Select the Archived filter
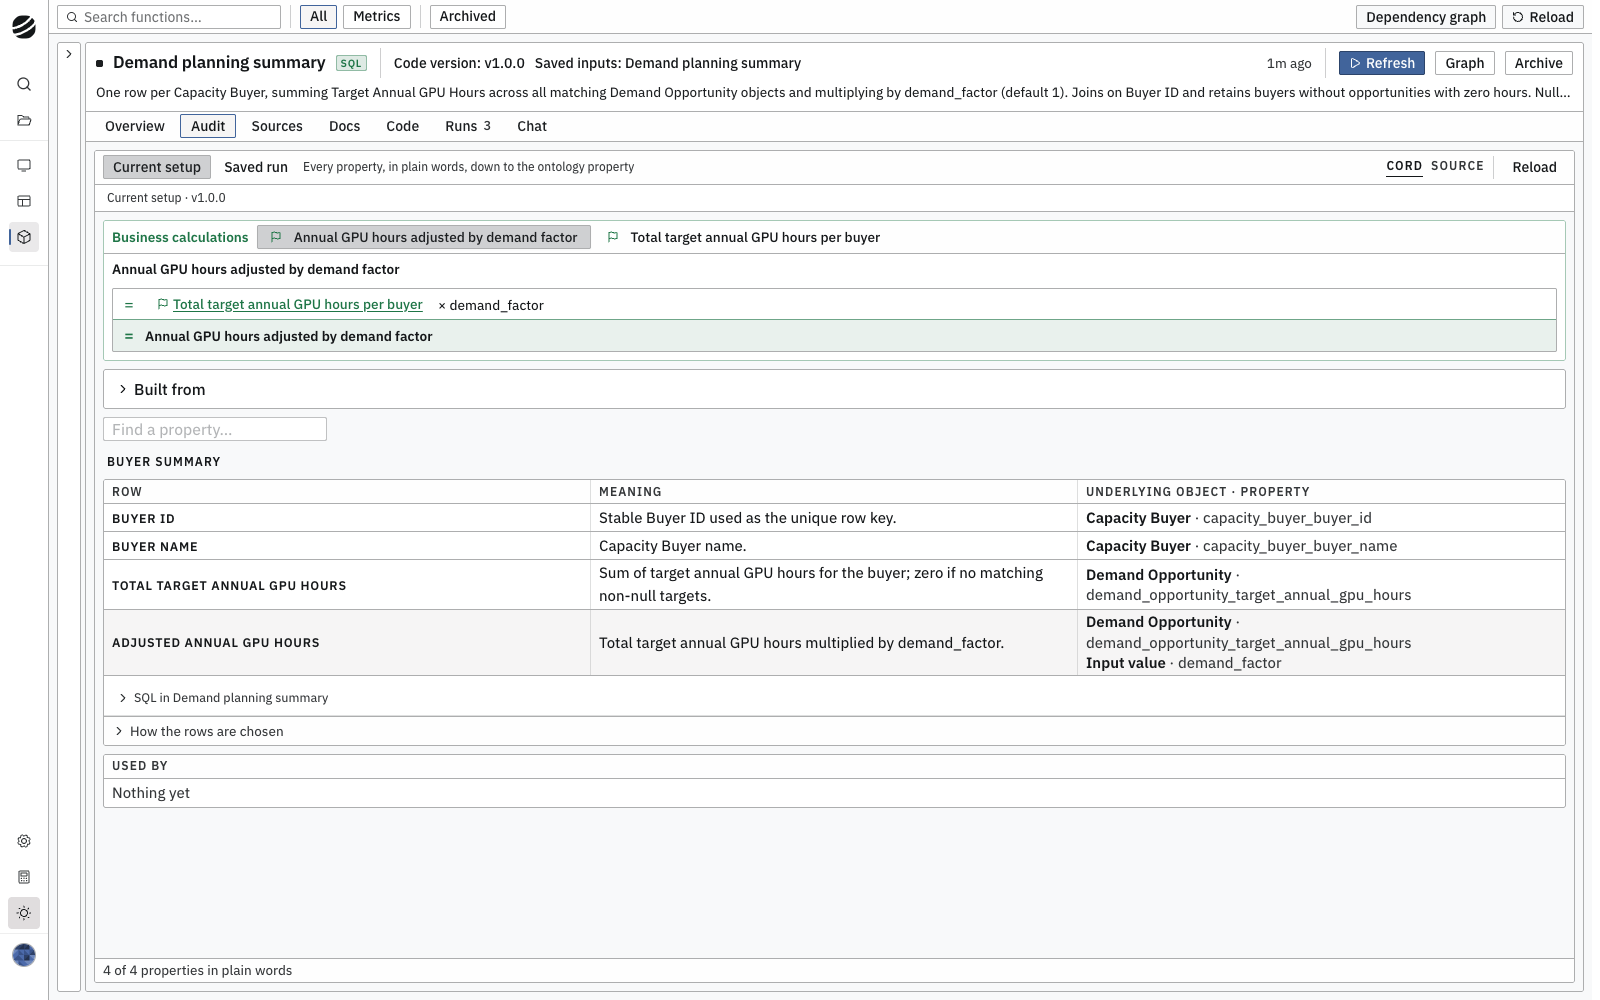This screenshot has width=1600, height=1000. coord(467,16)
